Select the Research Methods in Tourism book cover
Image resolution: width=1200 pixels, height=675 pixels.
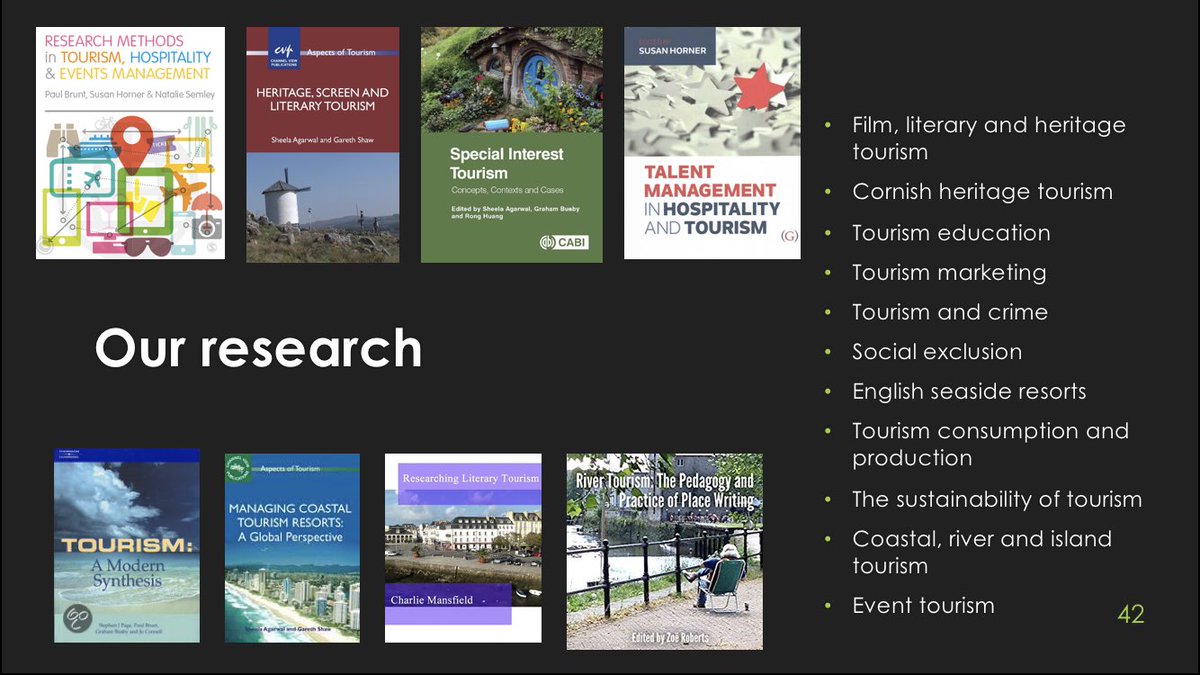click(130, 143)
